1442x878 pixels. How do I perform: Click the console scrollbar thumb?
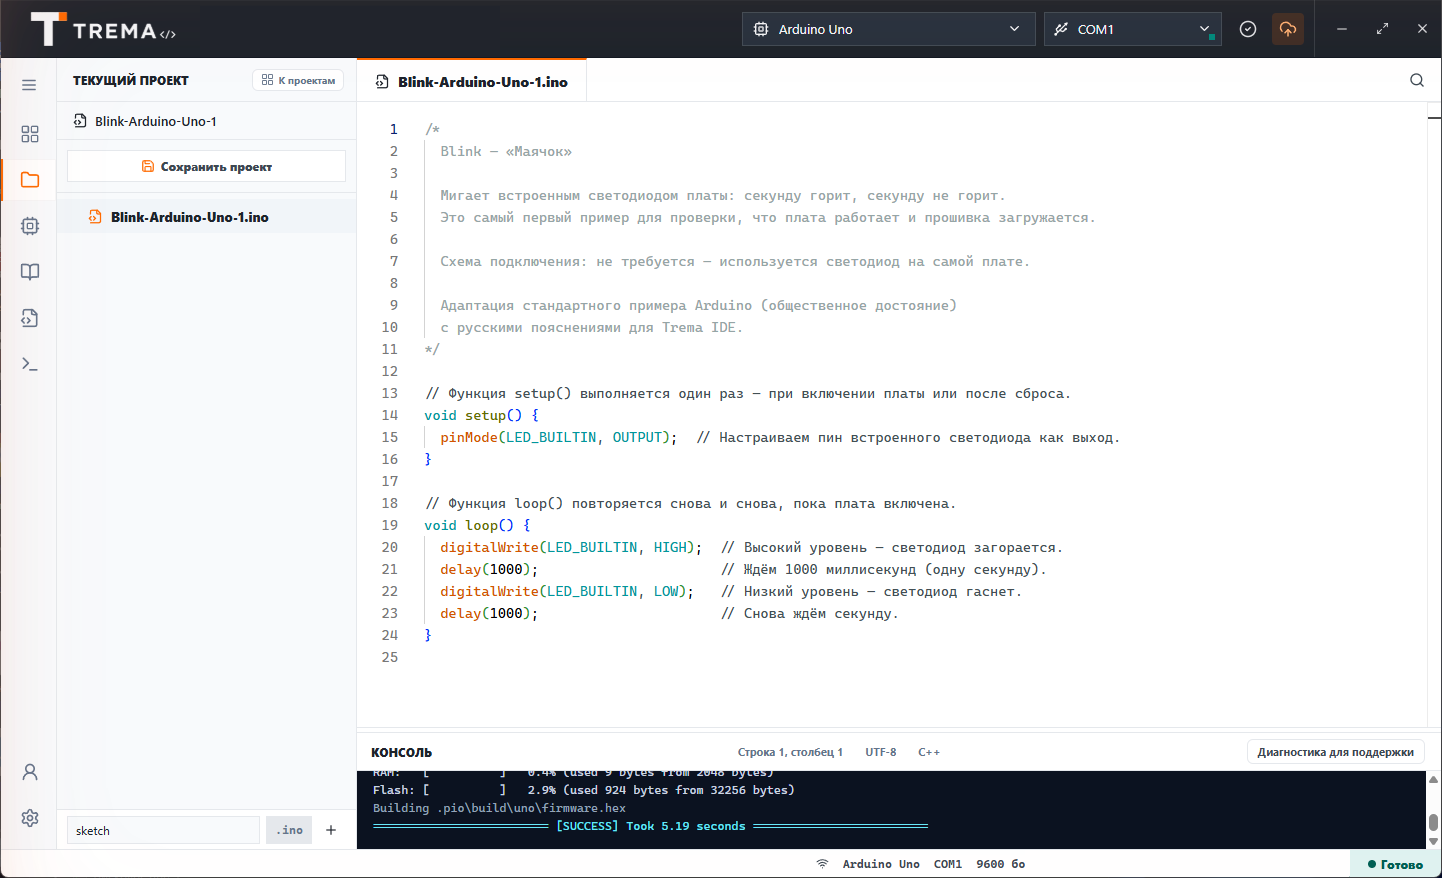(x=1433, y=822)
